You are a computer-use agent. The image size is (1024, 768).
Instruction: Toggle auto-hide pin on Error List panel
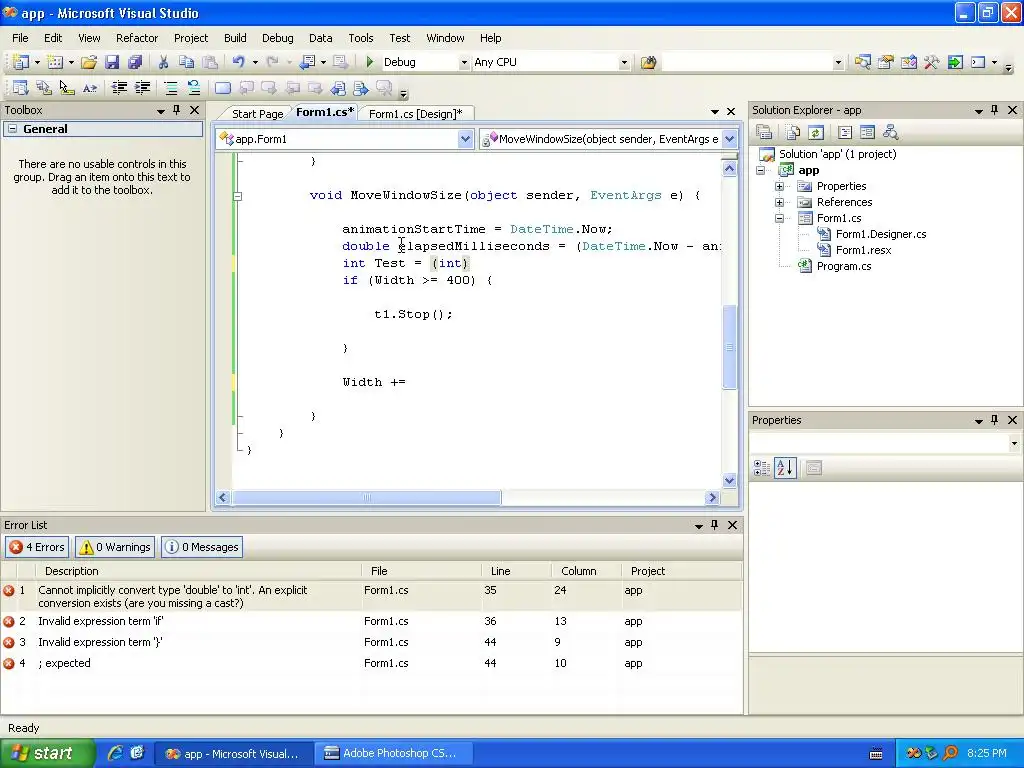pos(714,525)
